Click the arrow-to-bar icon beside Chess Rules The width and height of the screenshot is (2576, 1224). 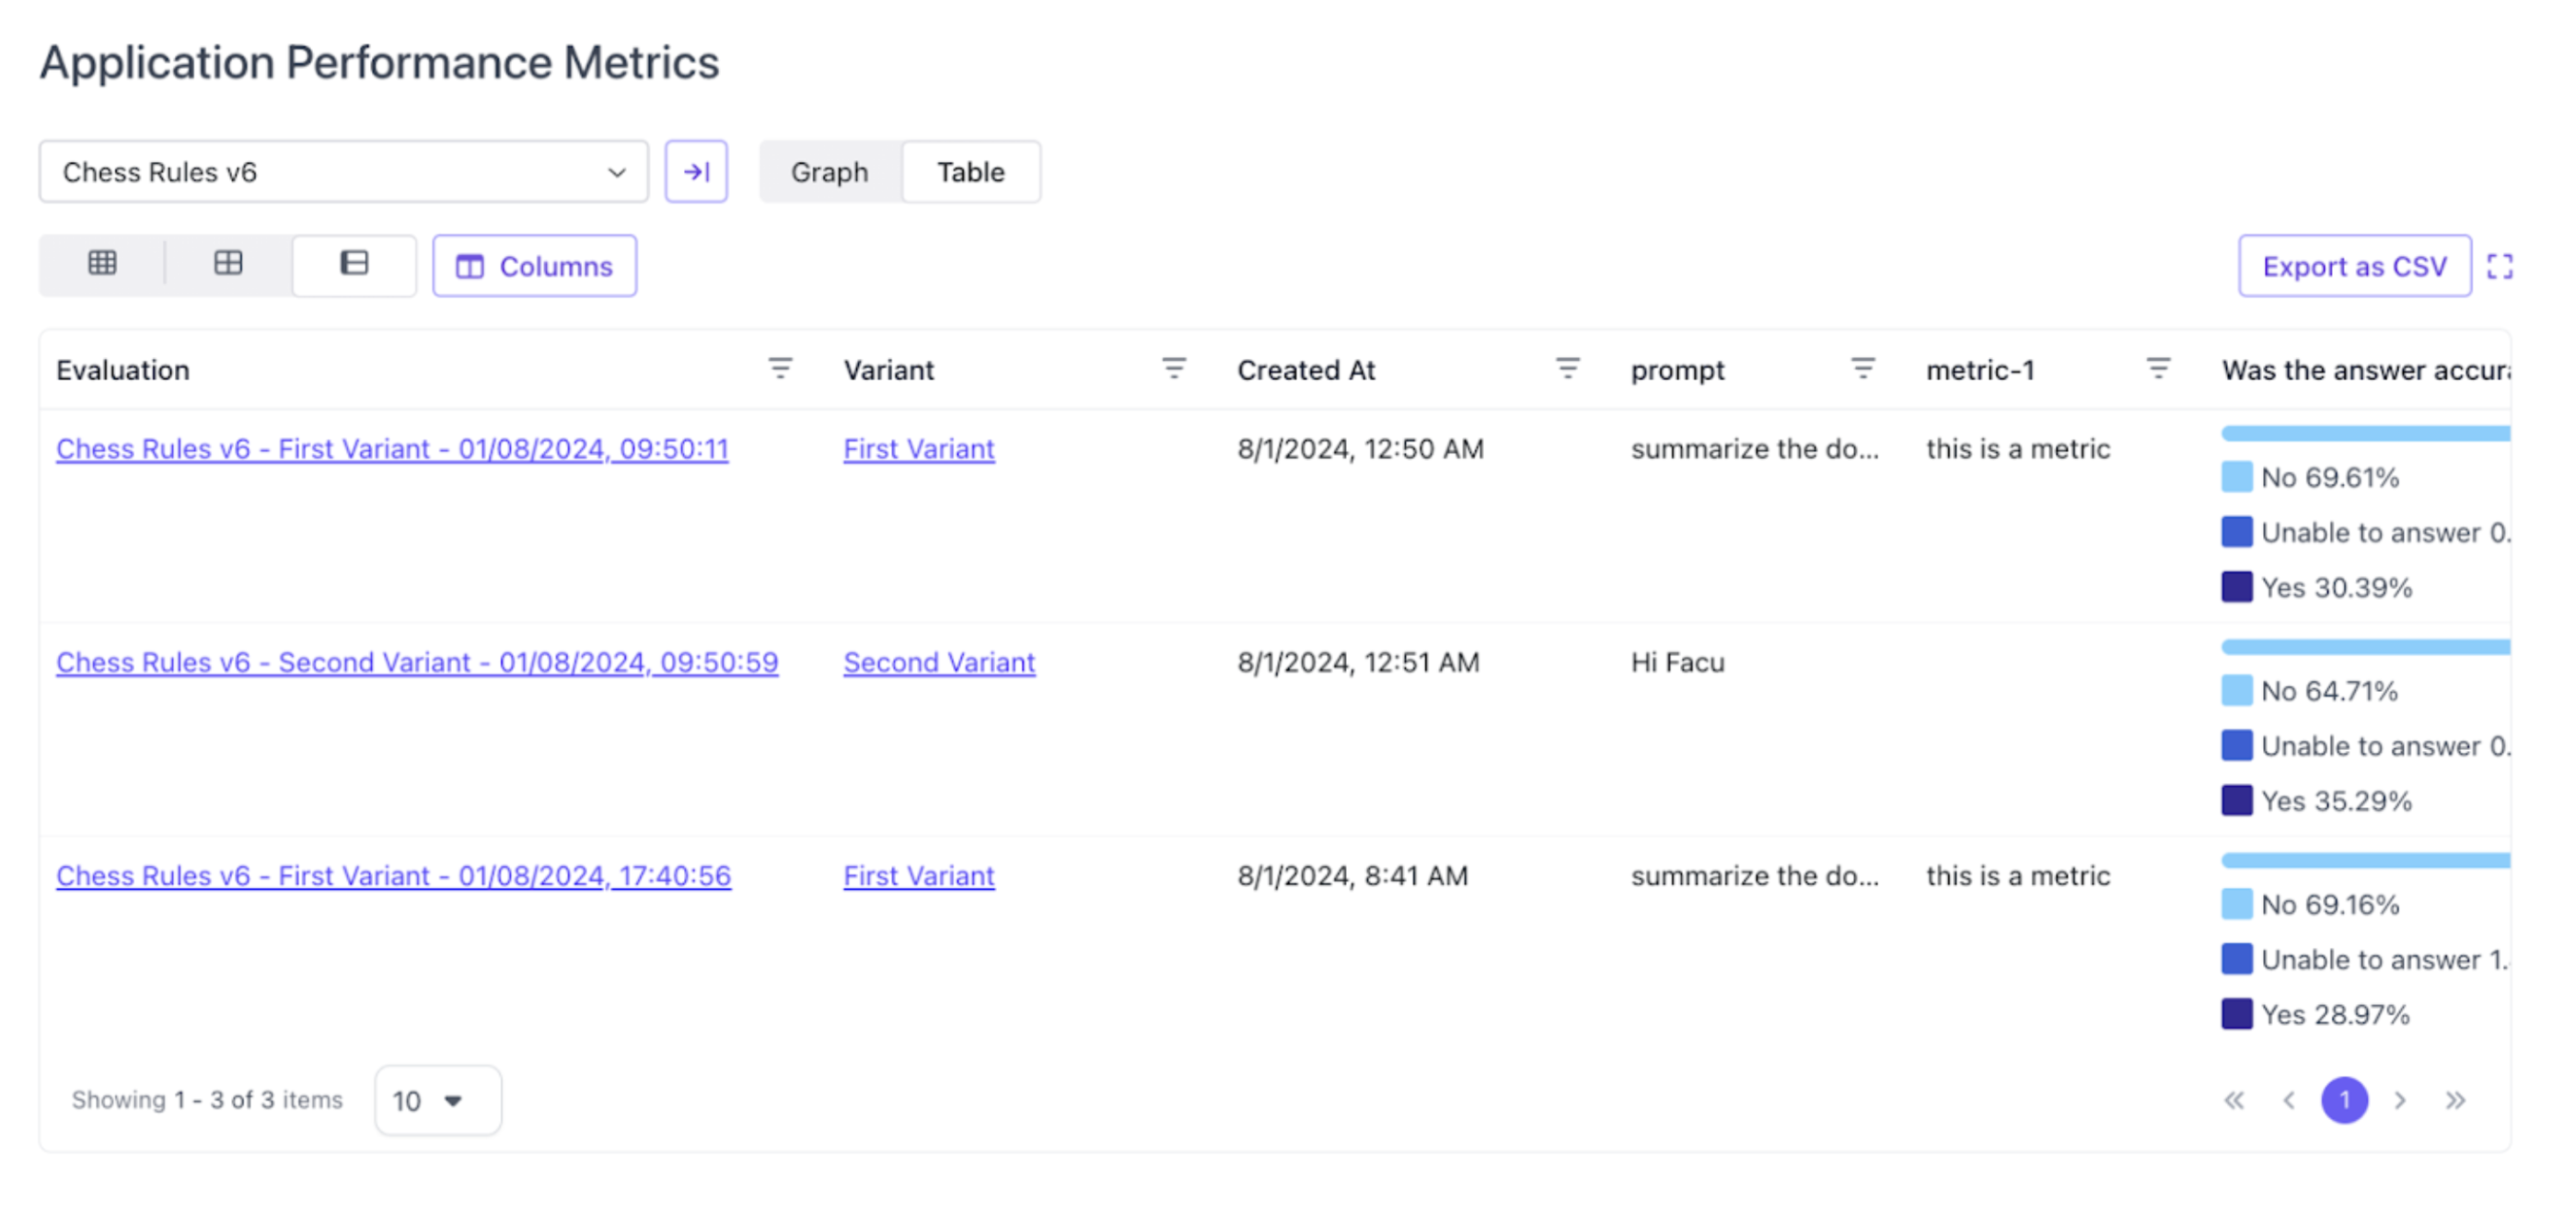coord(696,172)
